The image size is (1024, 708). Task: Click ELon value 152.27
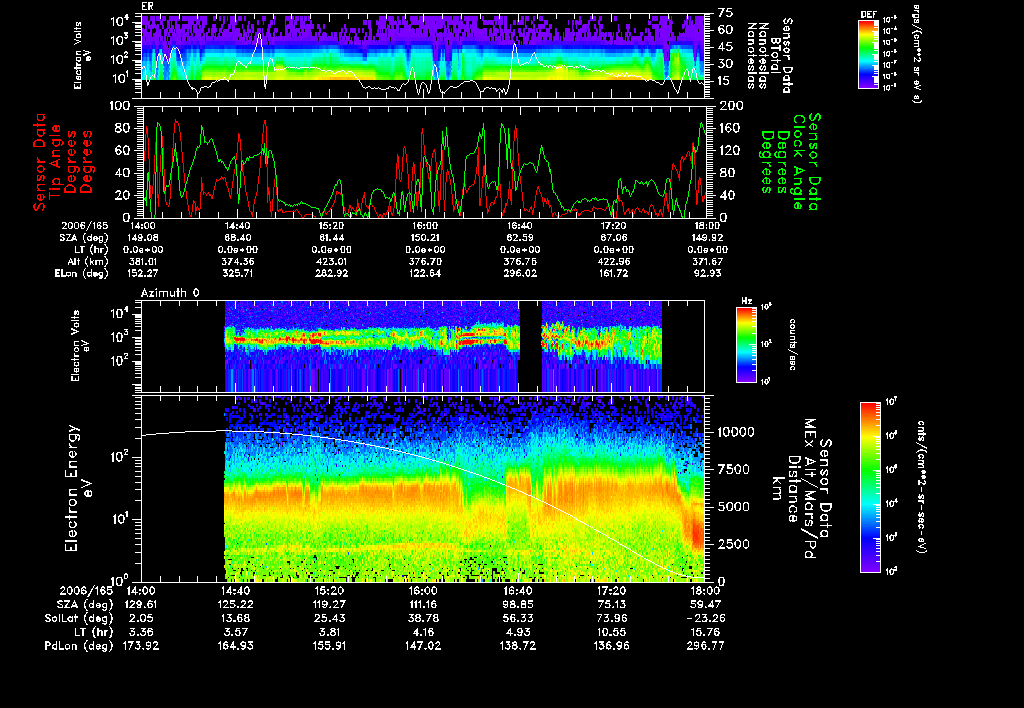point(142,274)
